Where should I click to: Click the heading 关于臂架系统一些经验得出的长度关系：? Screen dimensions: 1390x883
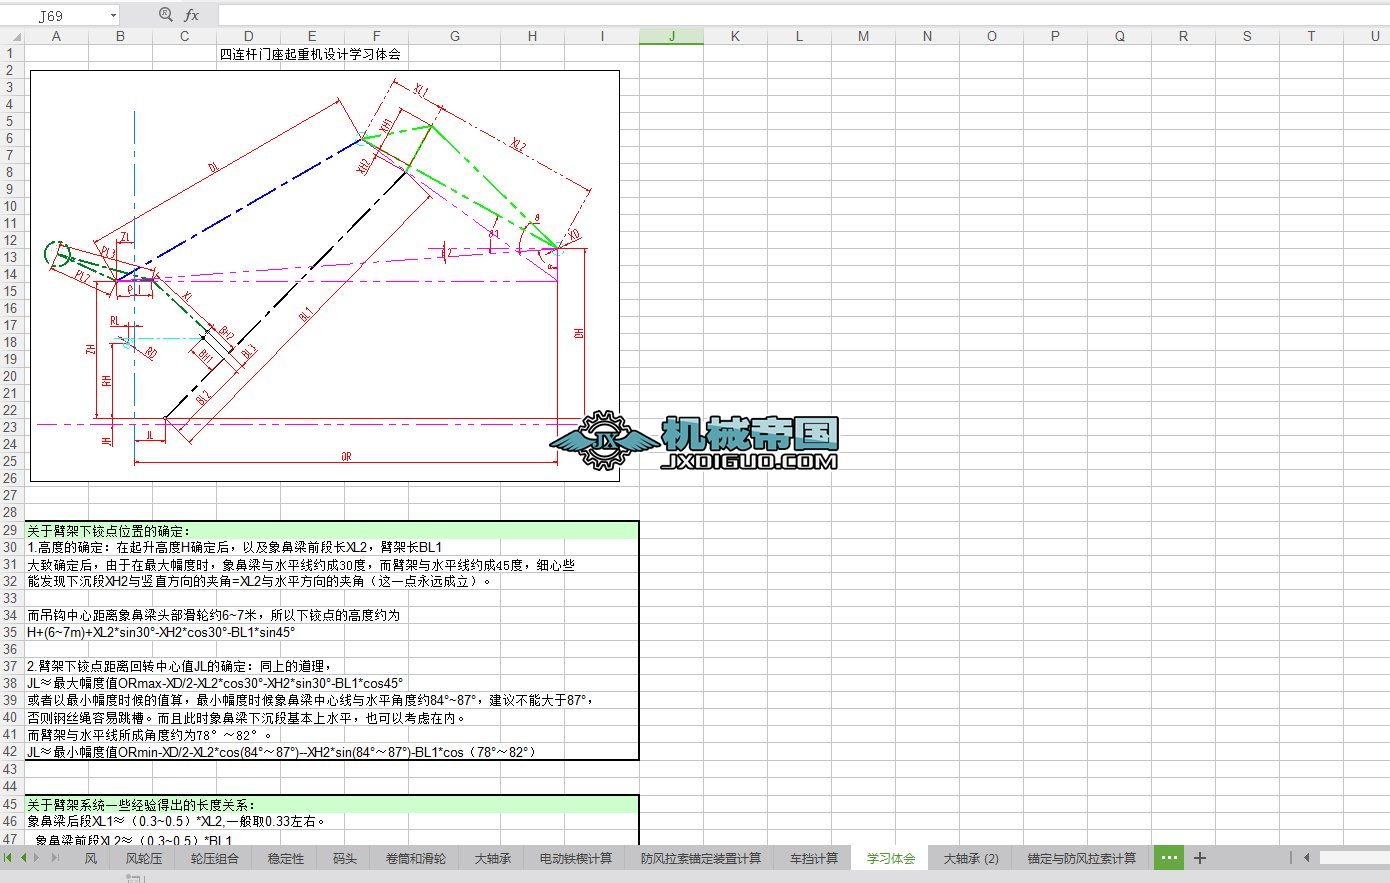(x=141, y=805)
